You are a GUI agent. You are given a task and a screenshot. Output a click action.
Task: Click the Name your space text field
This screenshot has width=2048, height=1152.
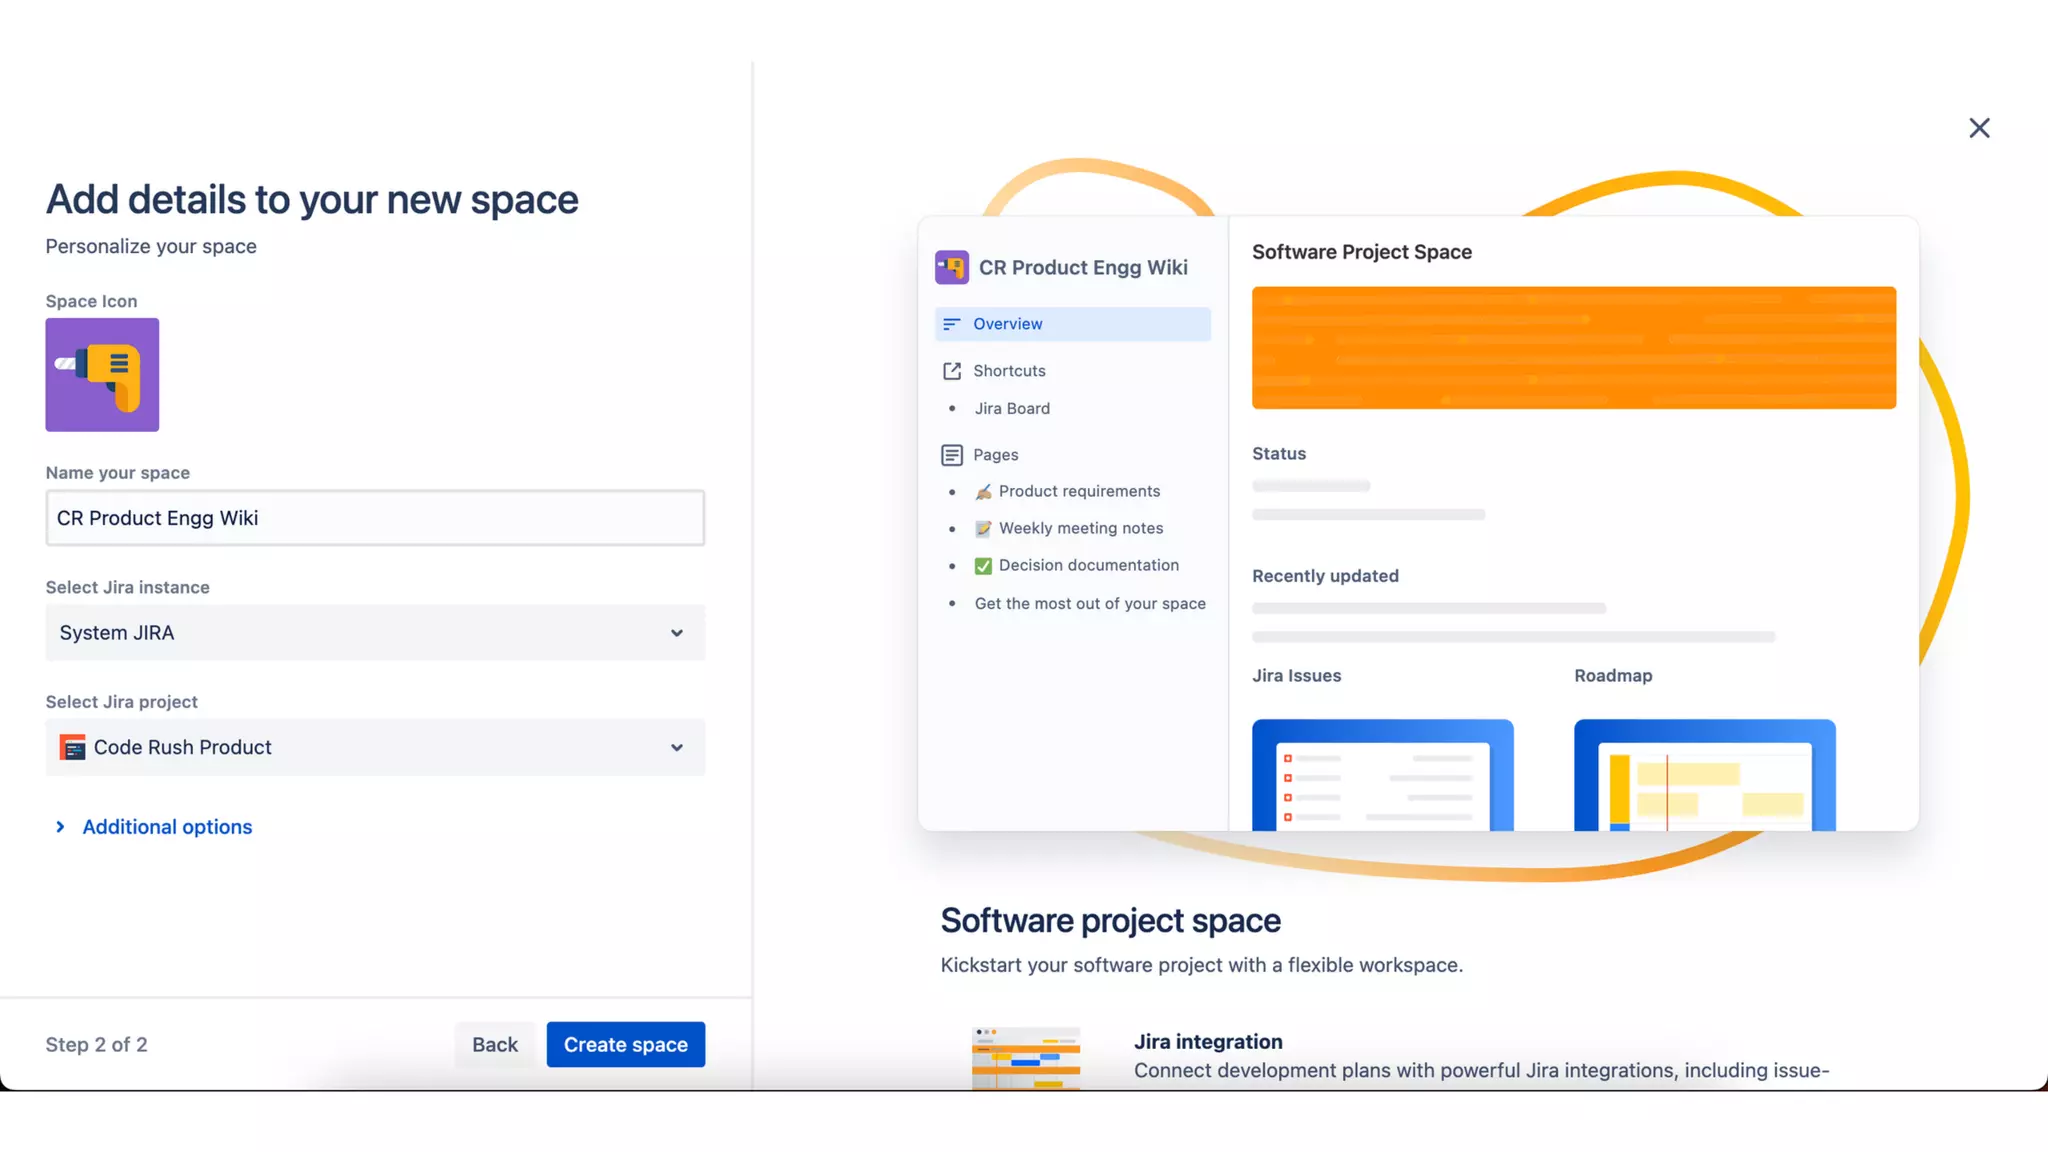(375, 518)
